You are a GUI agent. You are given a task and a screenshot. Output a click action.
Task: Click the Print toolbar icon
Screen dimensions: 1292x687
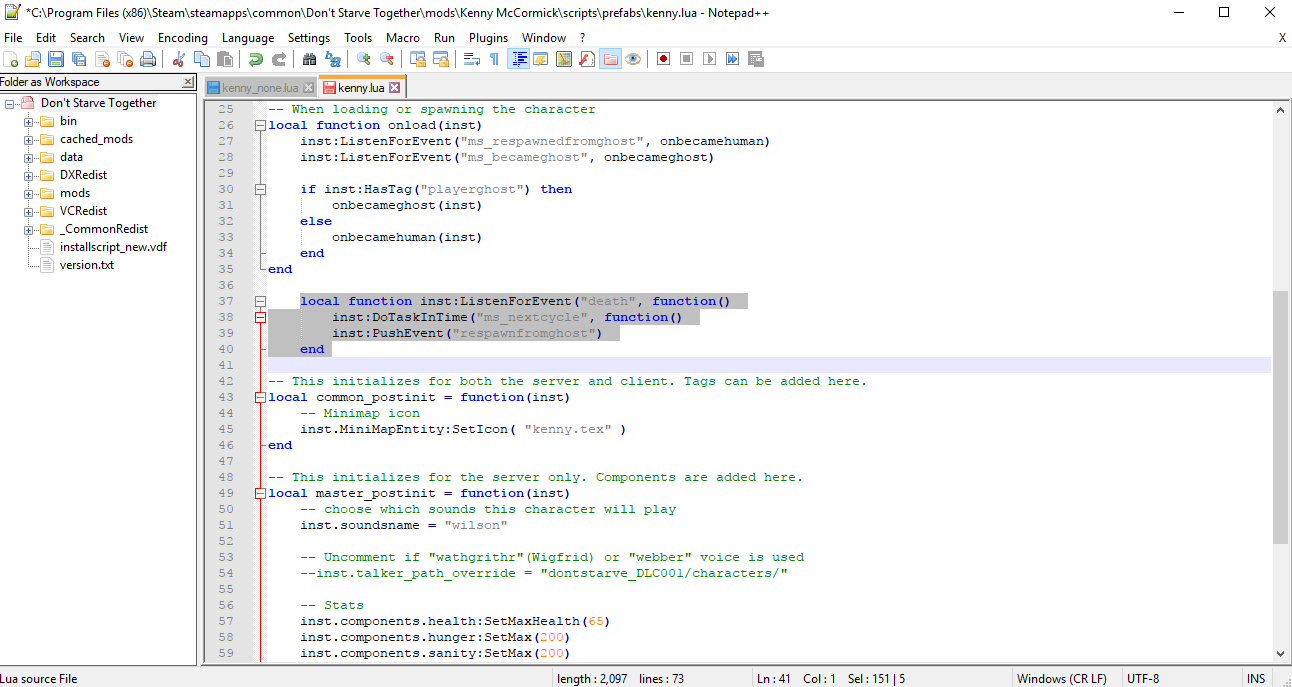(x=148, y=60)
